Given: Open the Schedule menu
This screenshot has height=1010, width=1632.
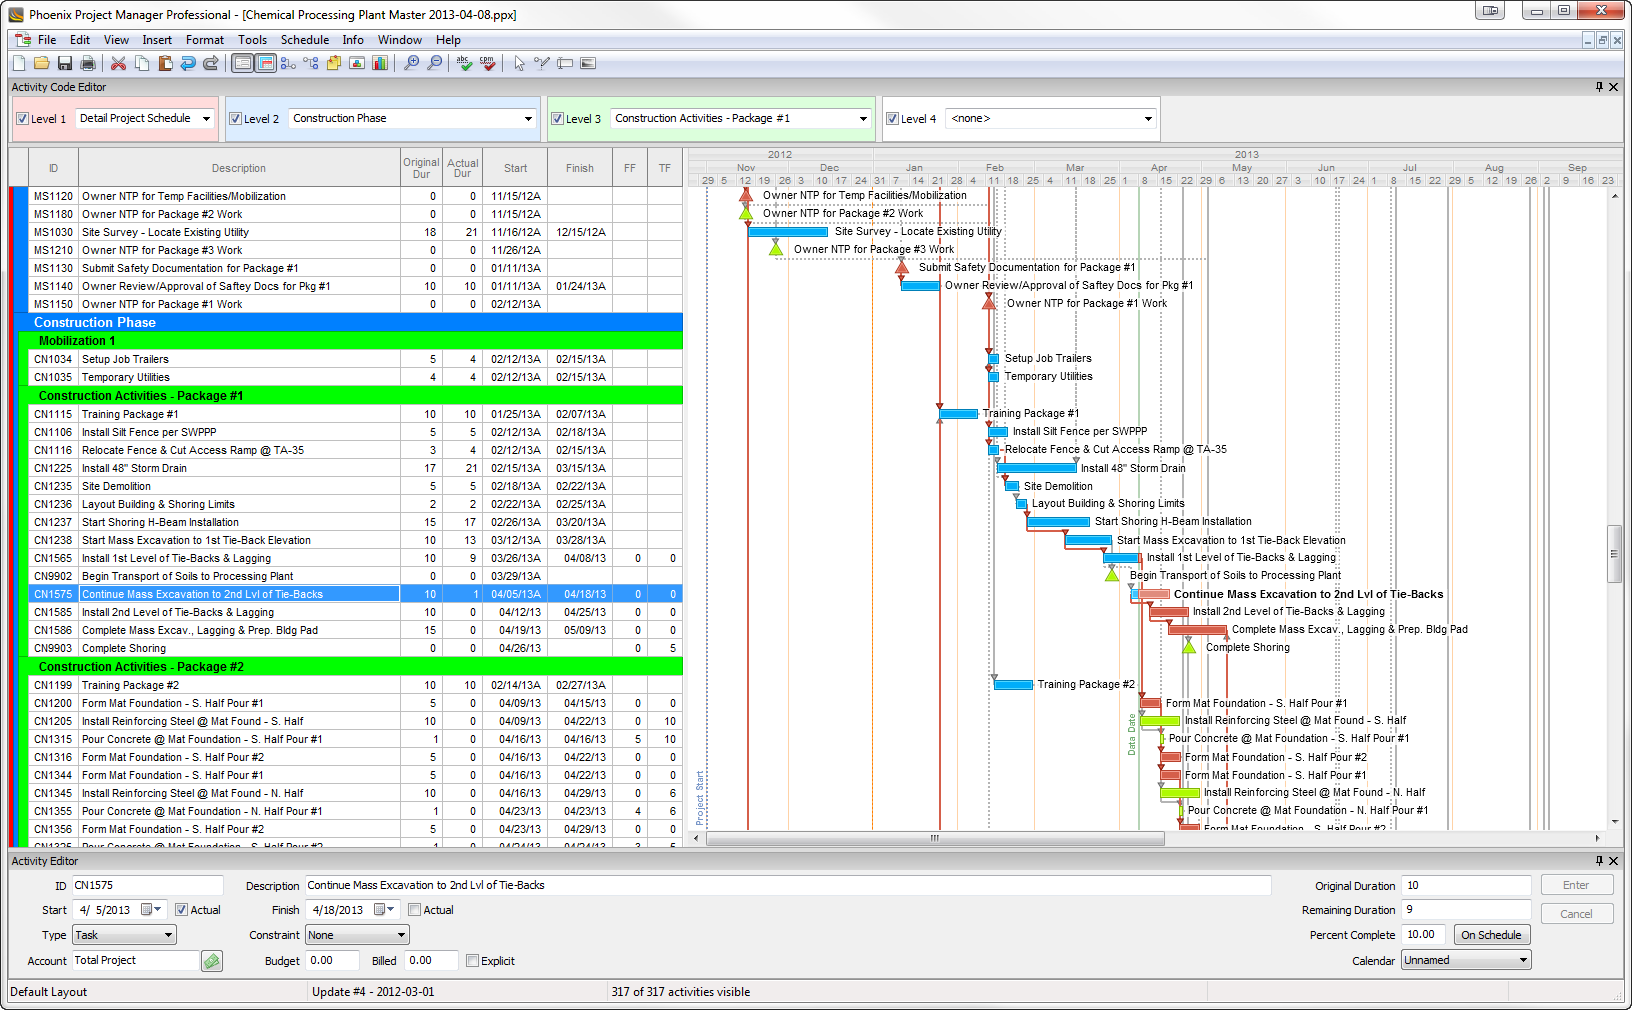Looking at the screenshot, I should click(x=305, y=40).
